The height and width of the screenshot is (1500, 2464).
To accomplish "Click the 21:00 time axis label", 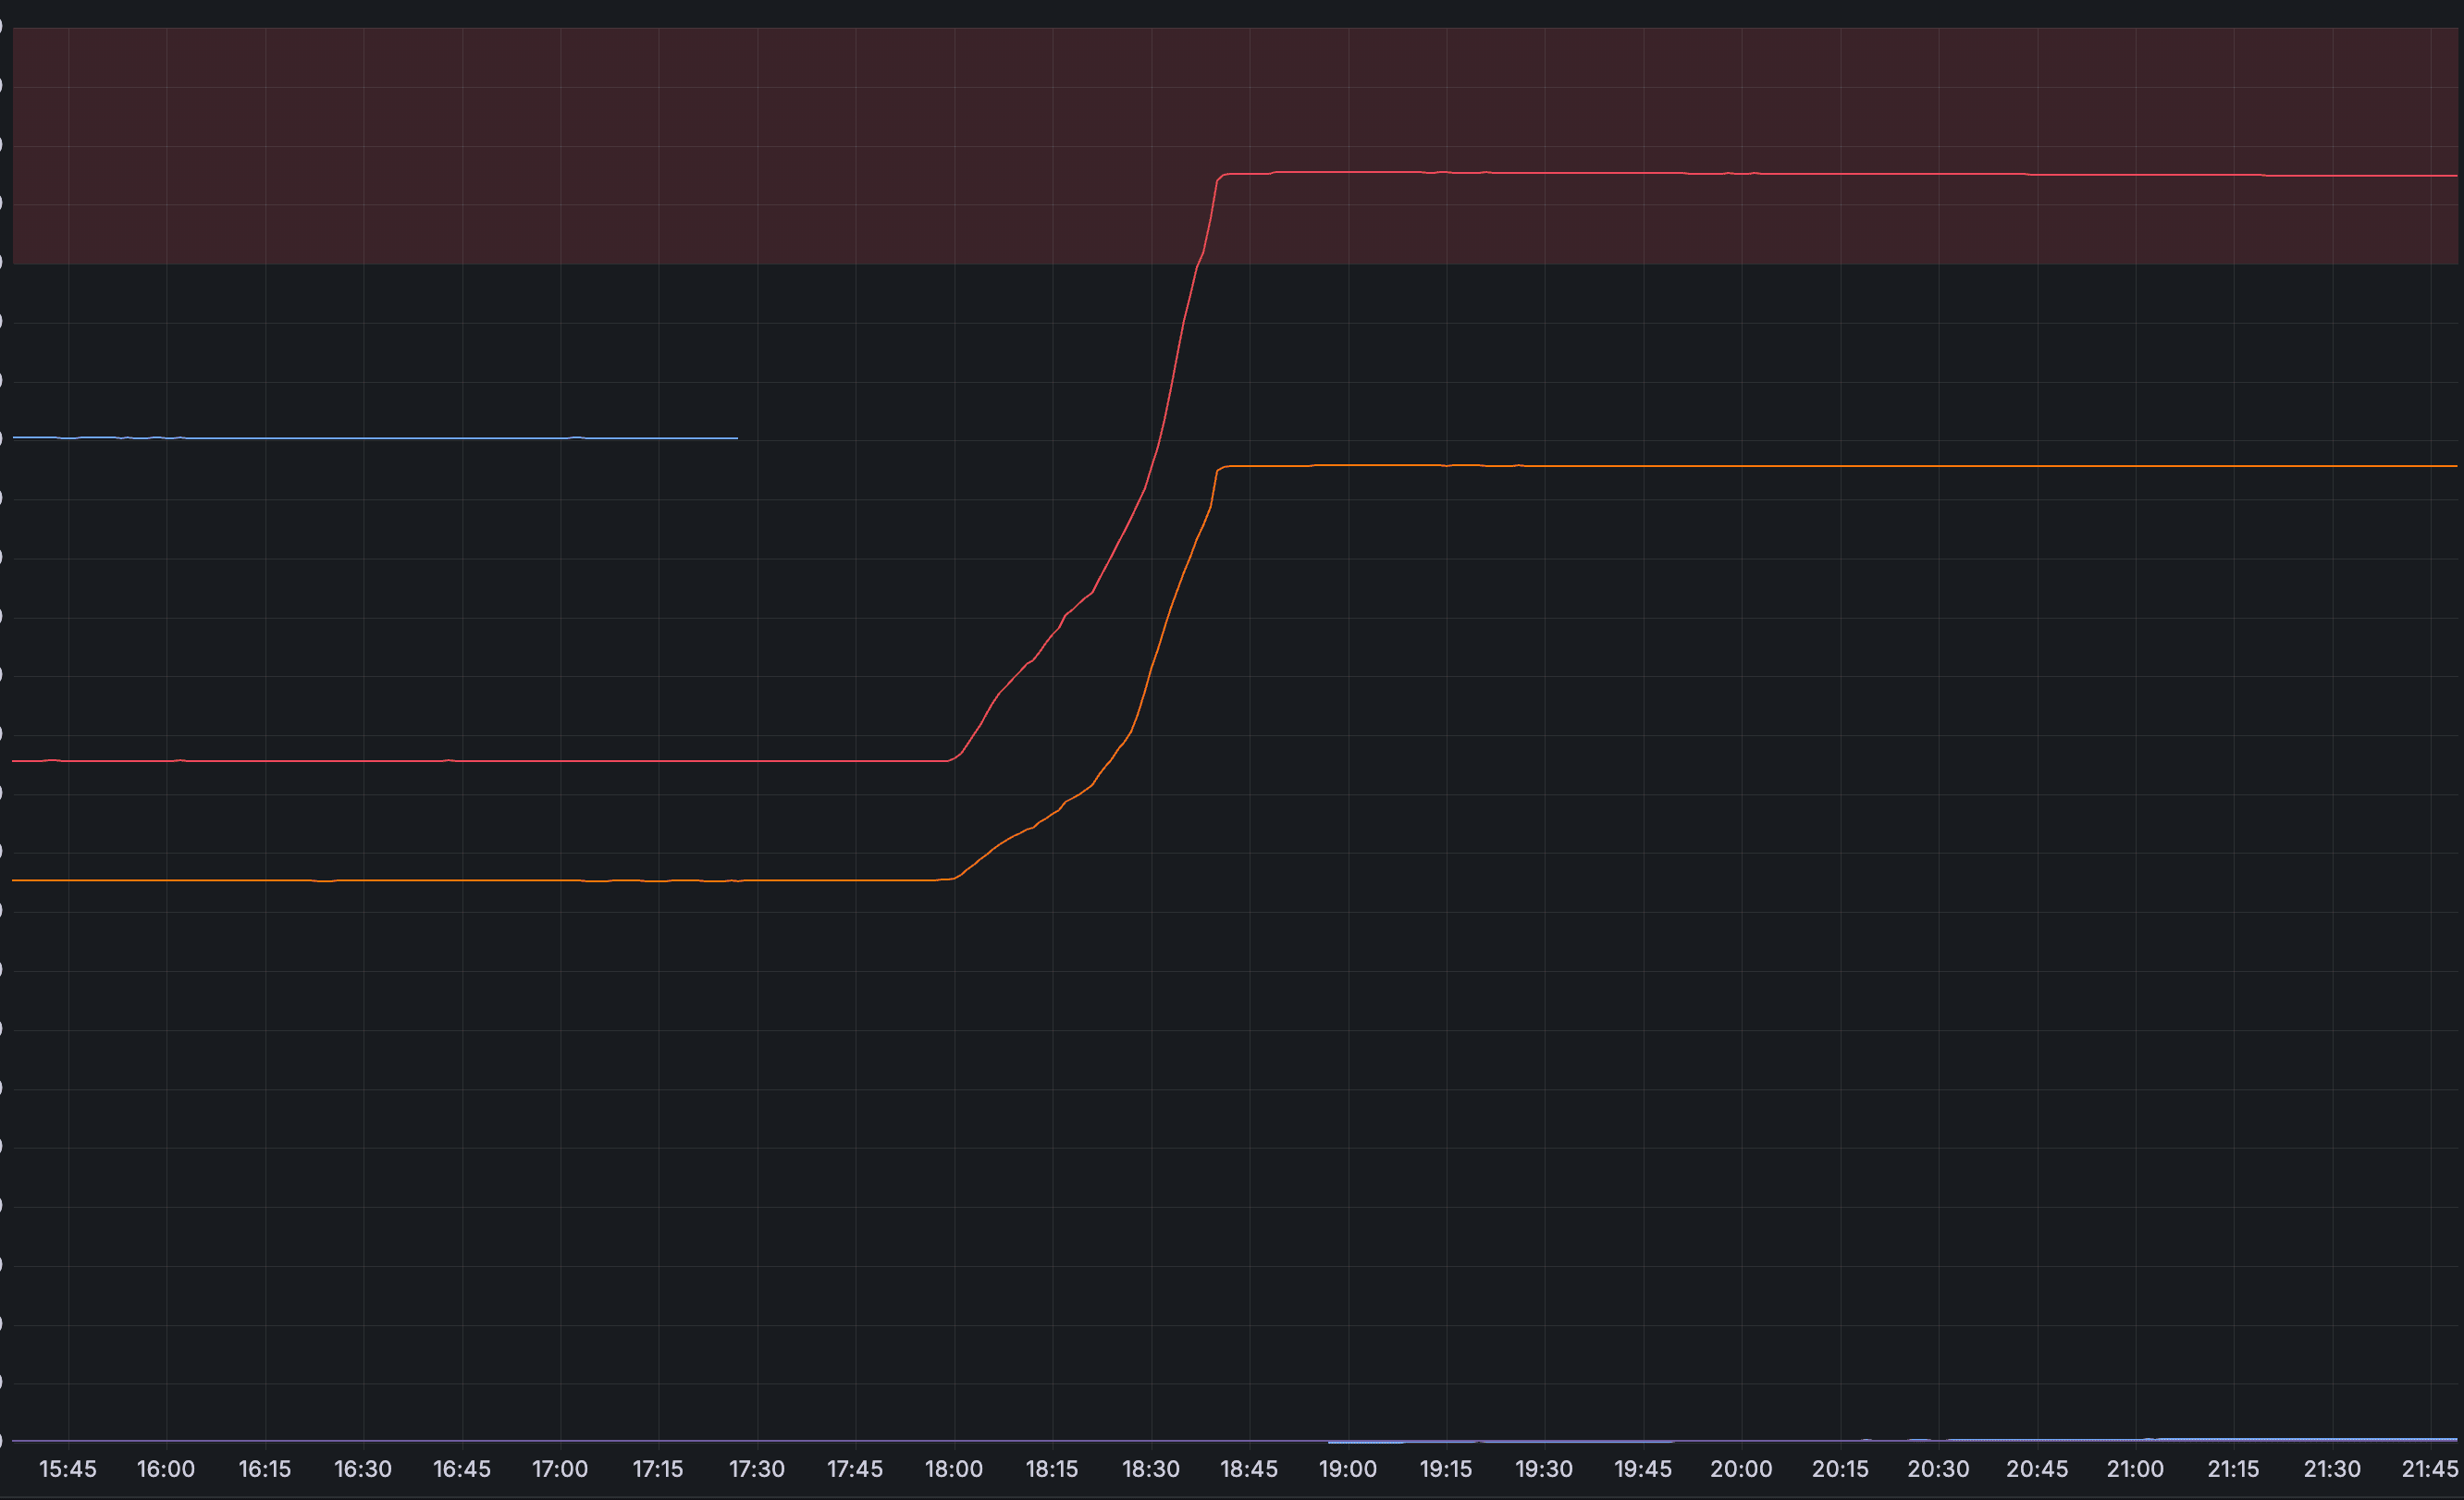I will coord(2134,1469).
